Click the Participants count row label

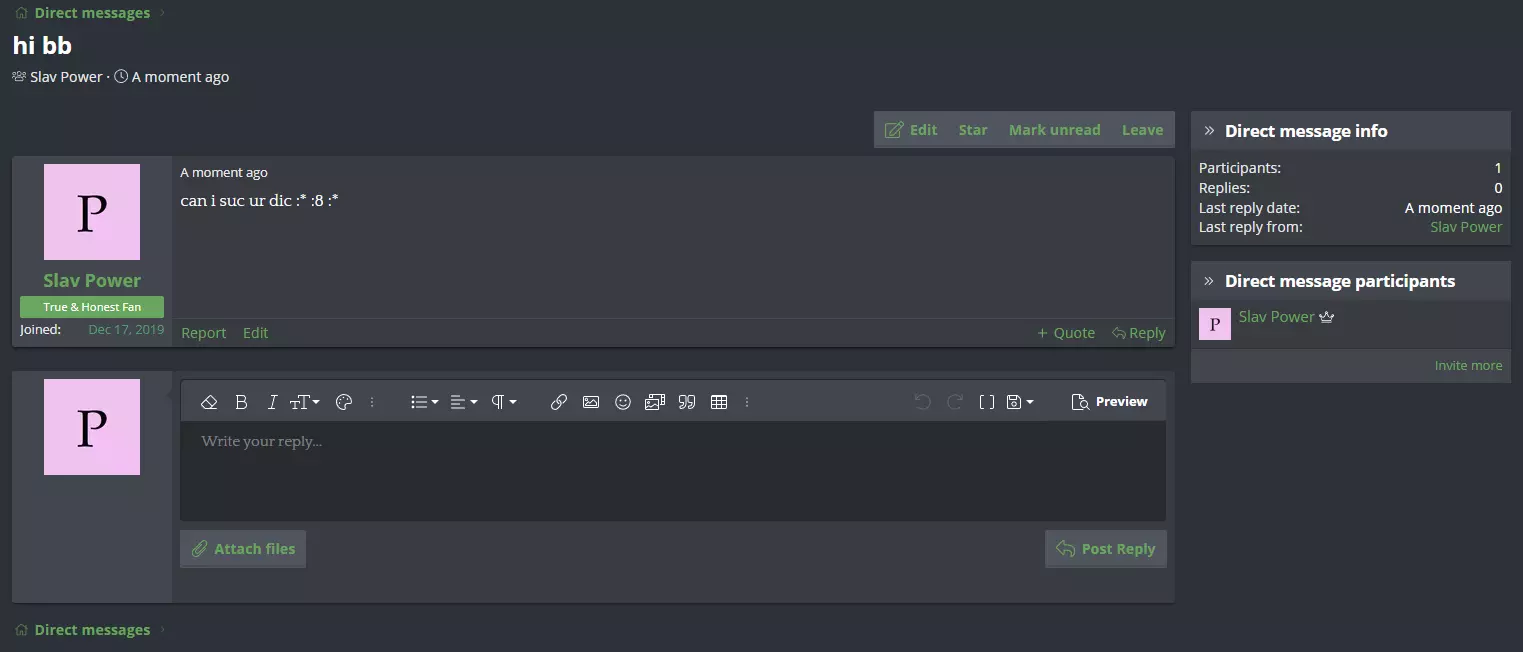click(1240, 168)
